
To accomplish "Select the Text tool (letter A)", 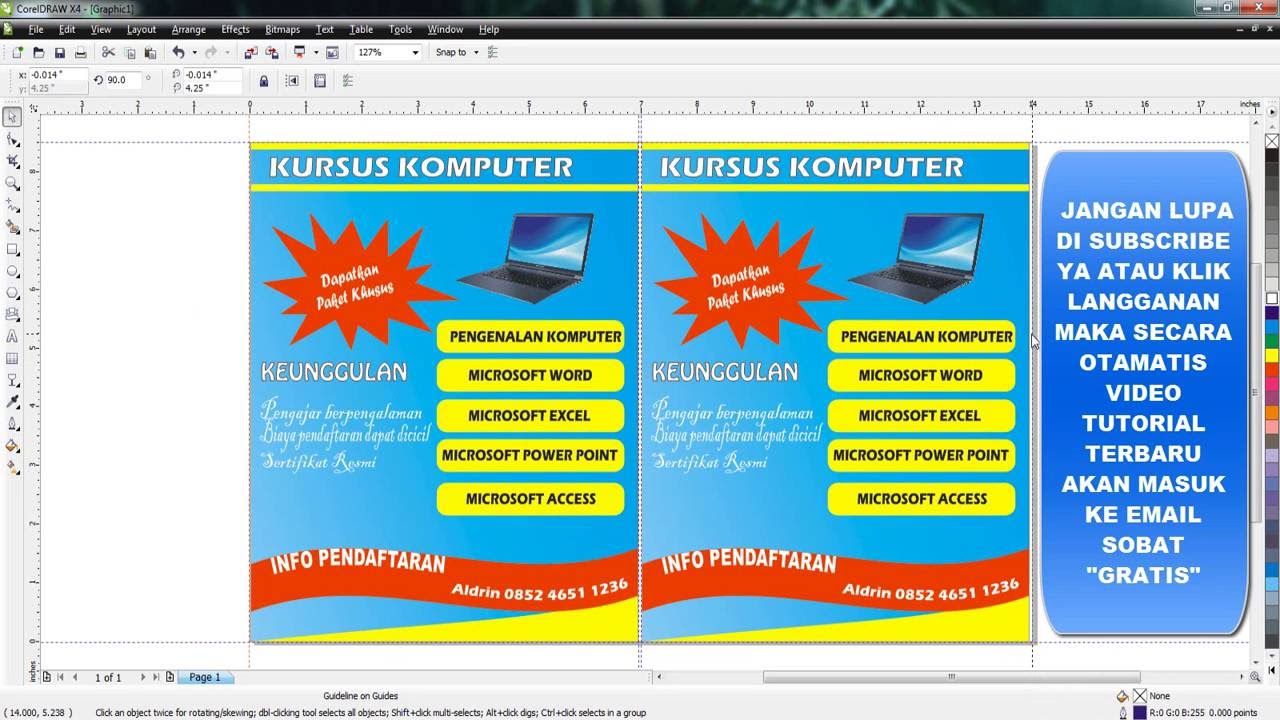I will [12, 337].
